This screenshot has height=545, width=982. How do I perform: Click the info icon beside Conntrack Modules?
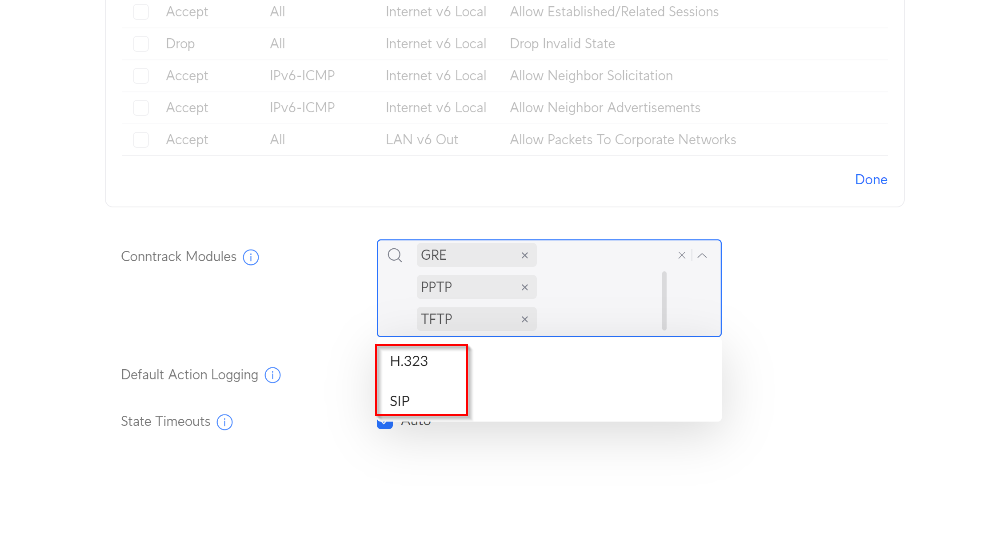(251, 258)
